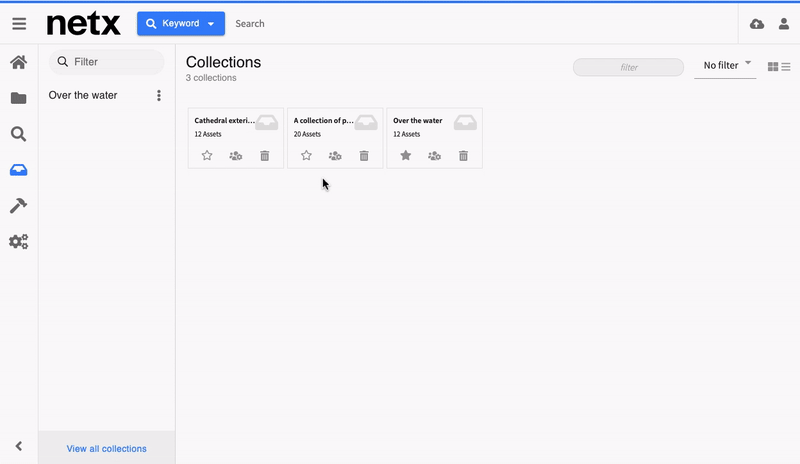800x464 pixels.
Task: Open the System settings gears icon
Action: (x=18, y=242)
